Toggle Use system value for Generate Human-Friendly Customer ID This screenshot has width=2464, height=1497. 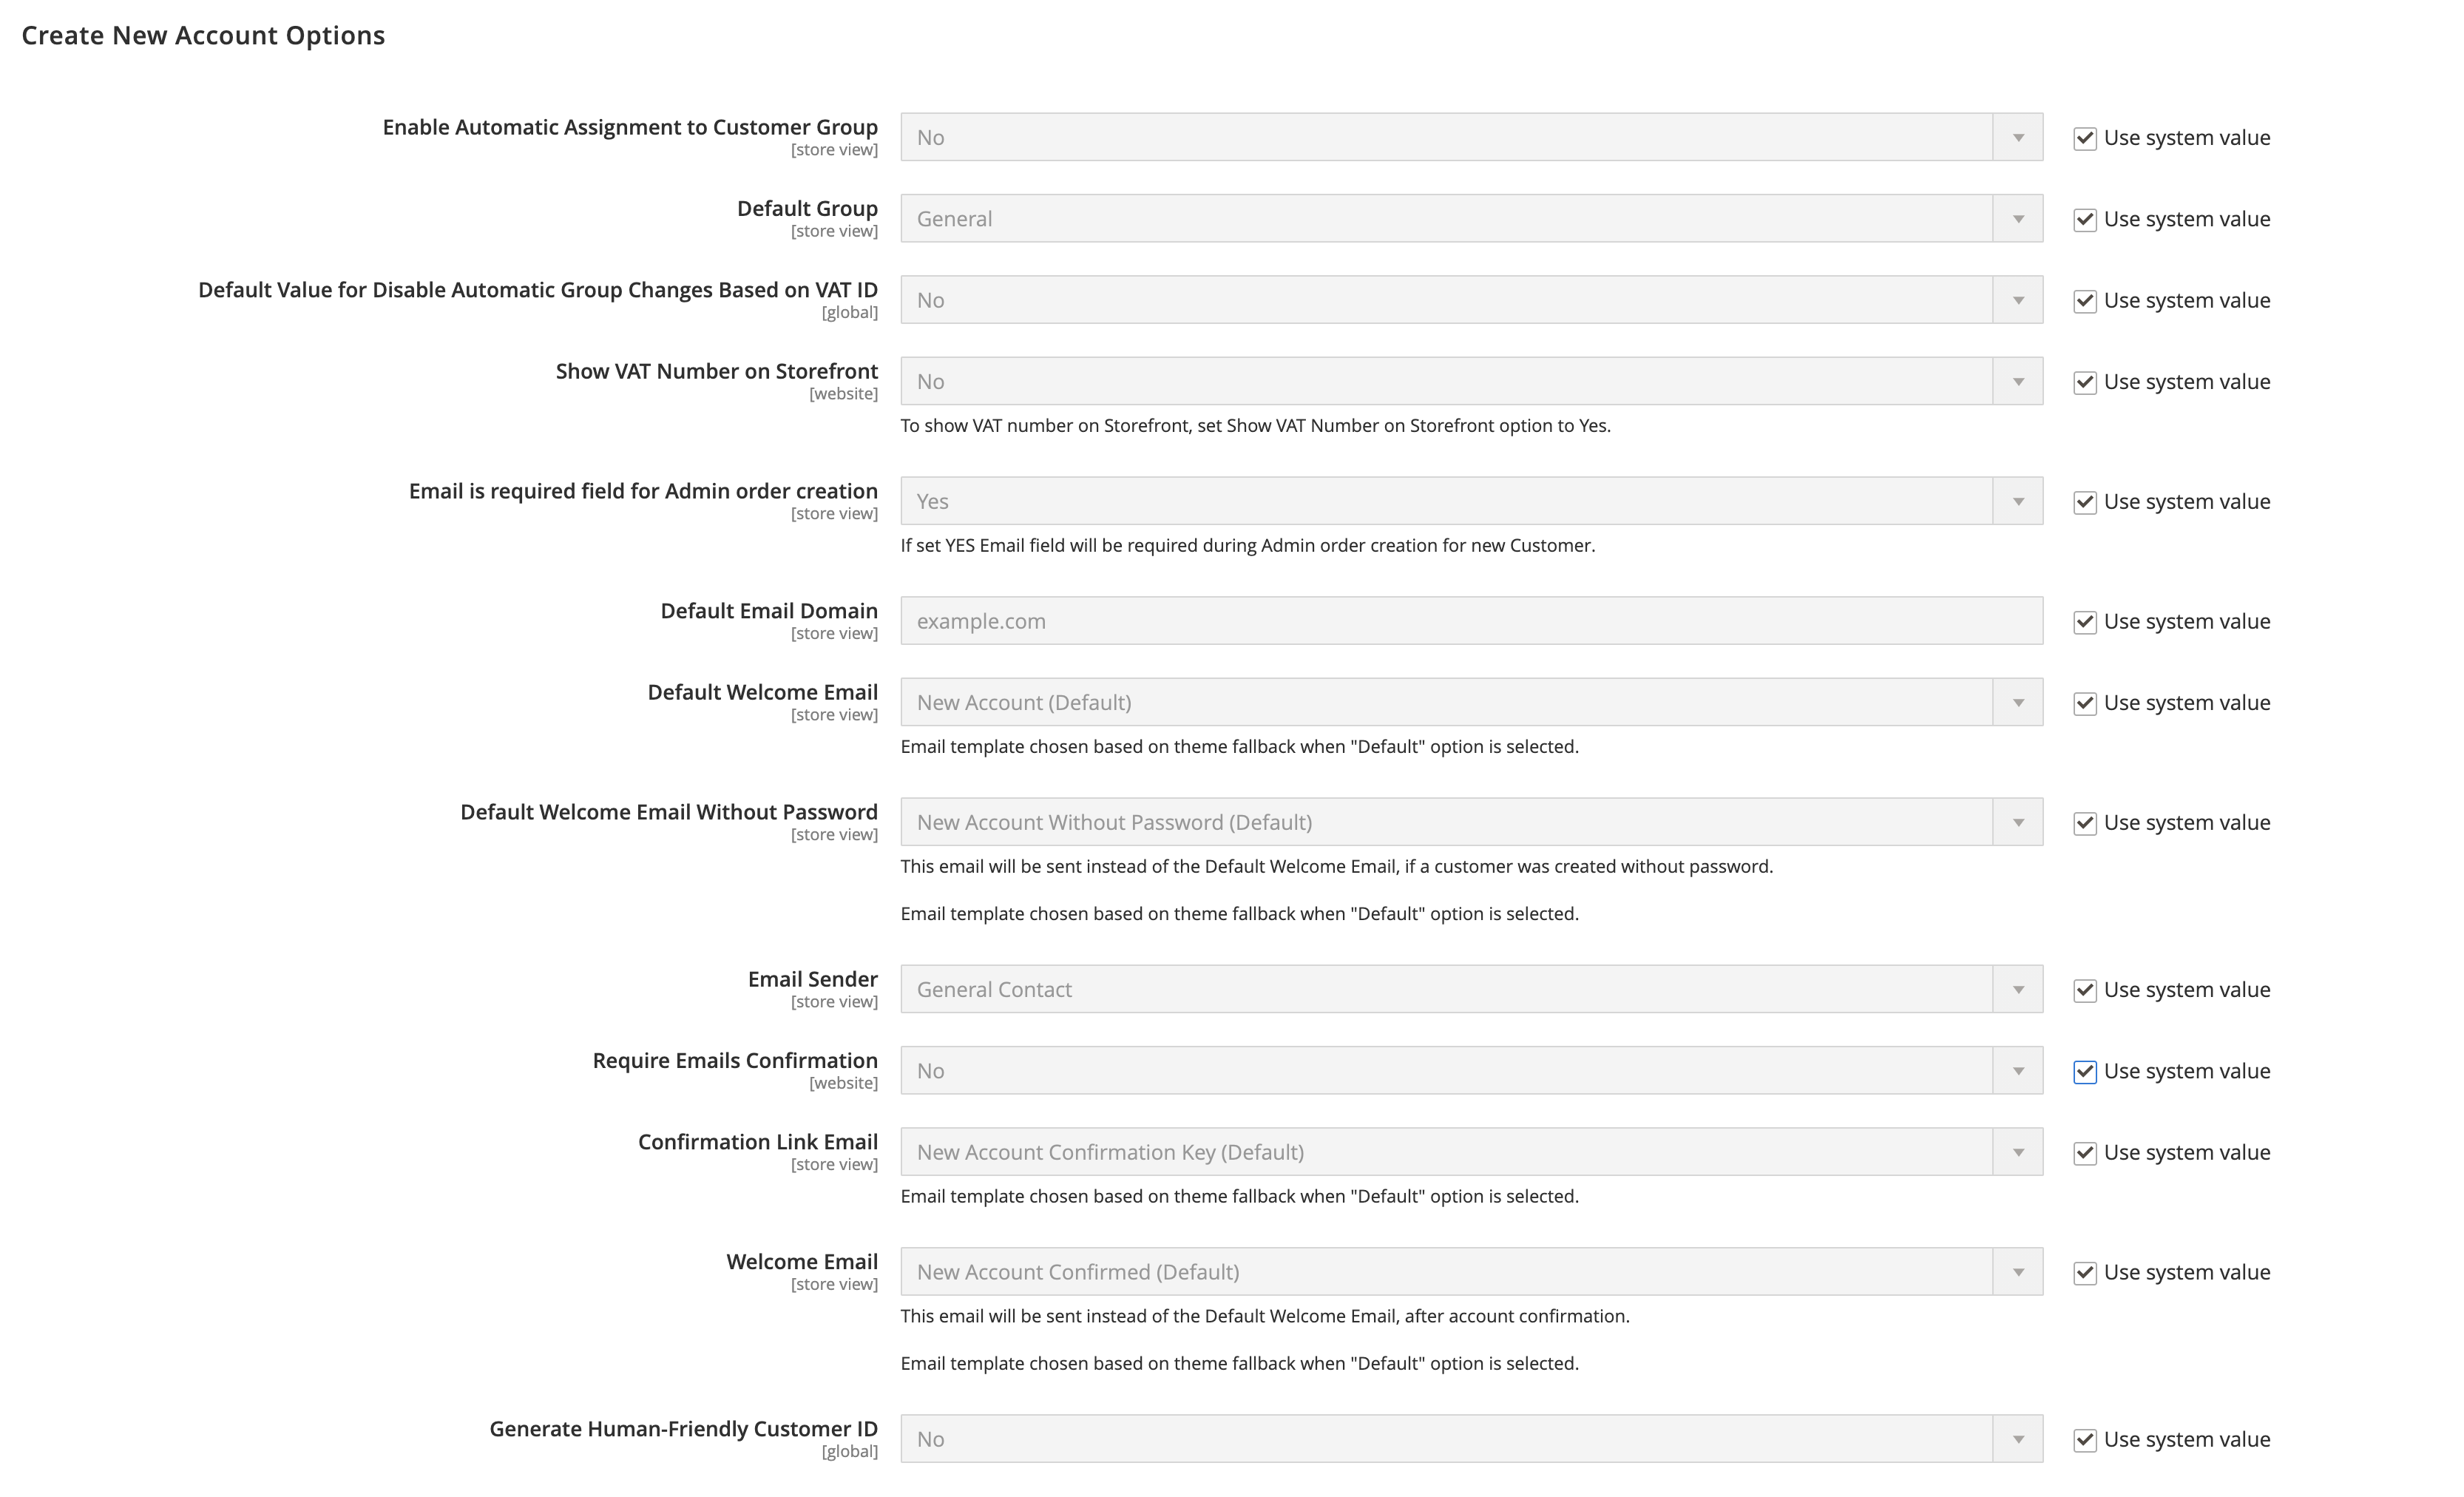click(2084, 1439)
